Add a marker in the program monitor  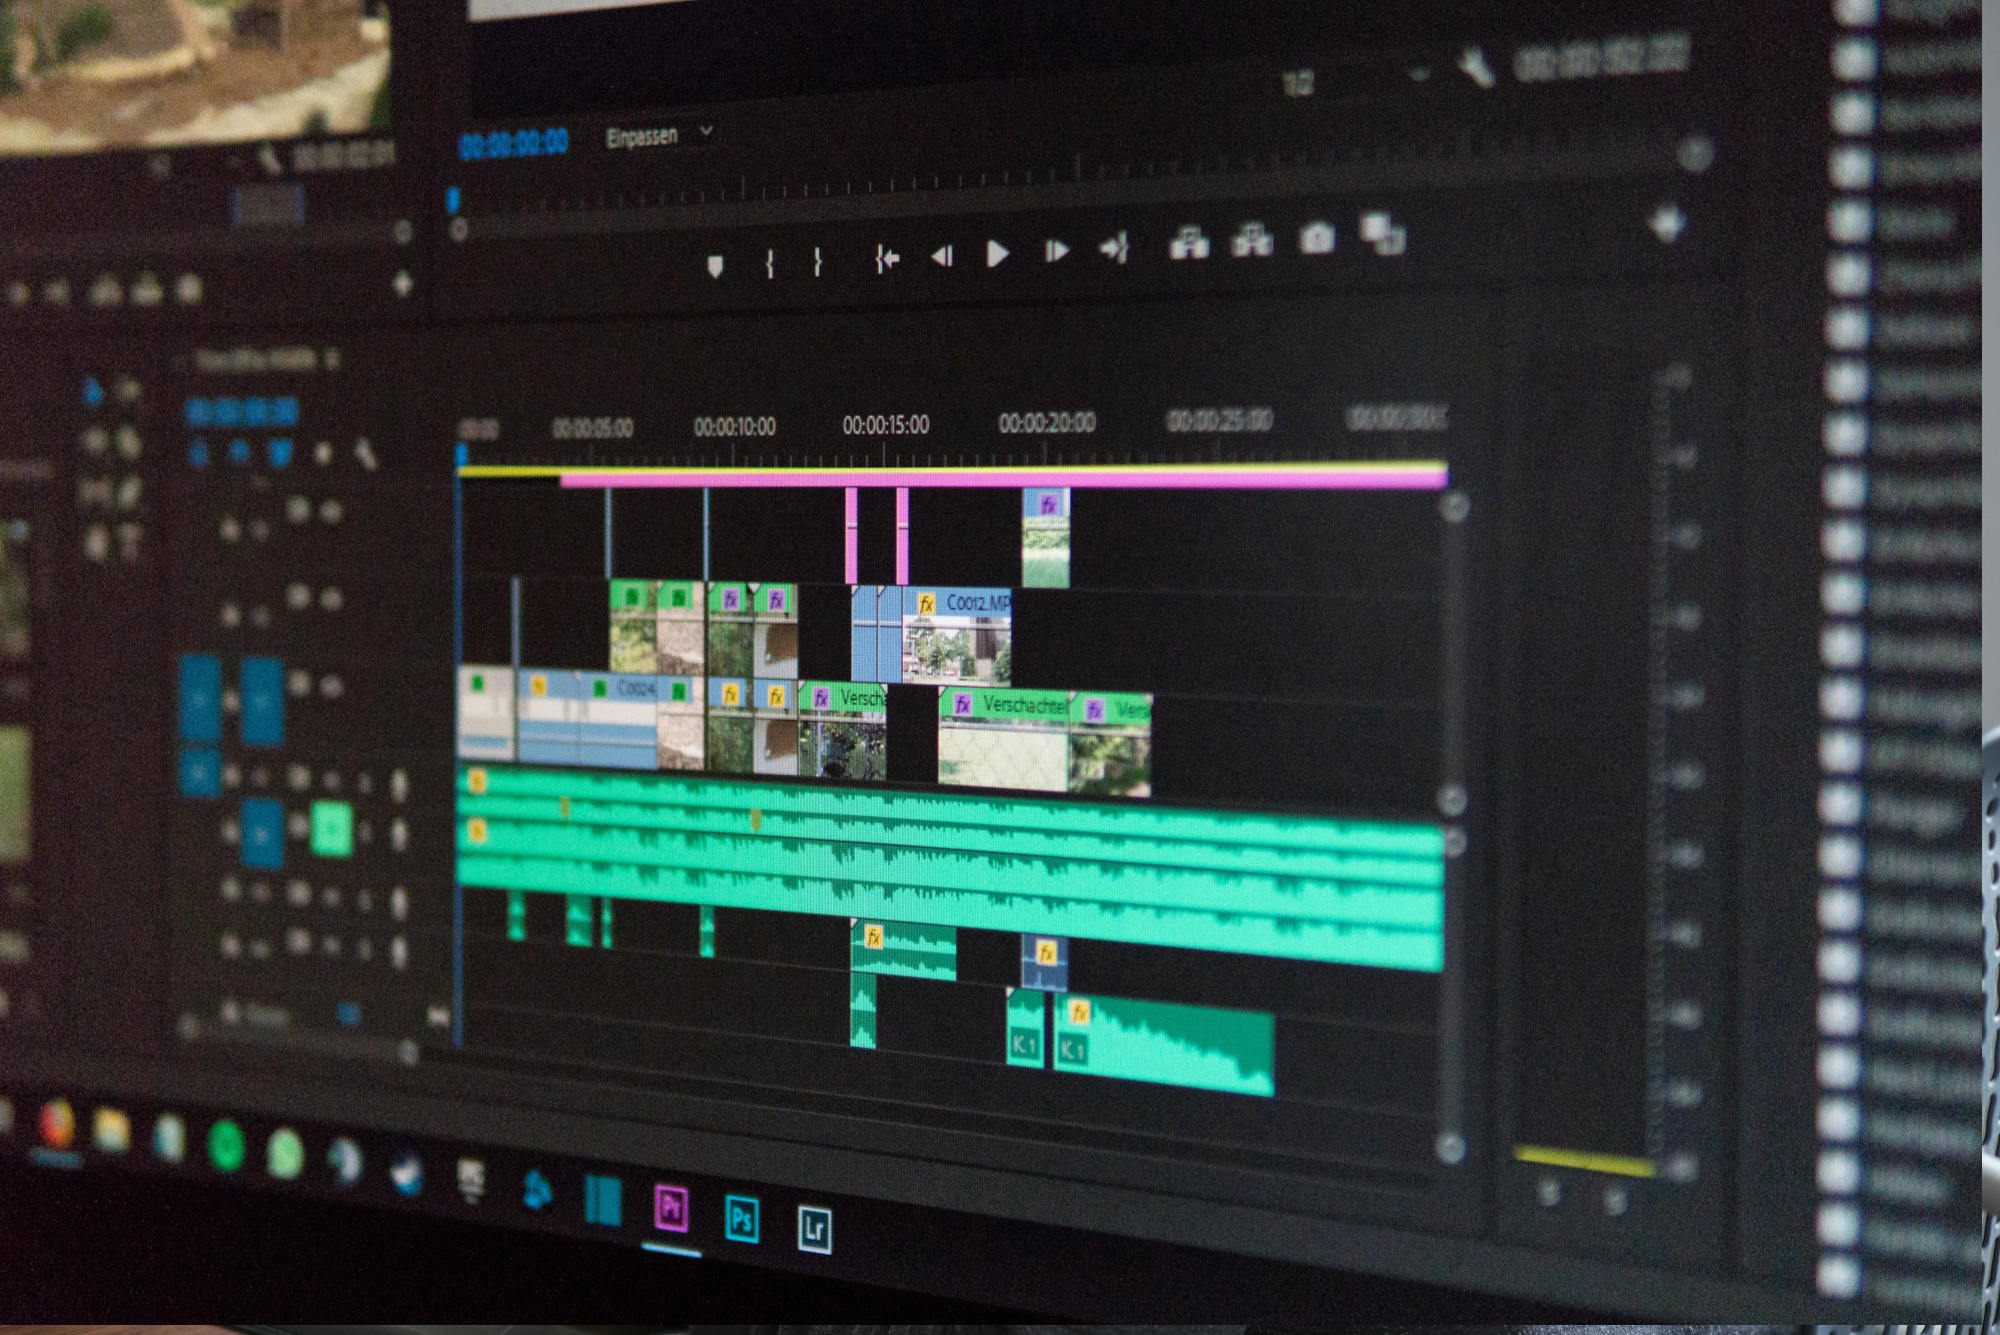click(715, 267)
